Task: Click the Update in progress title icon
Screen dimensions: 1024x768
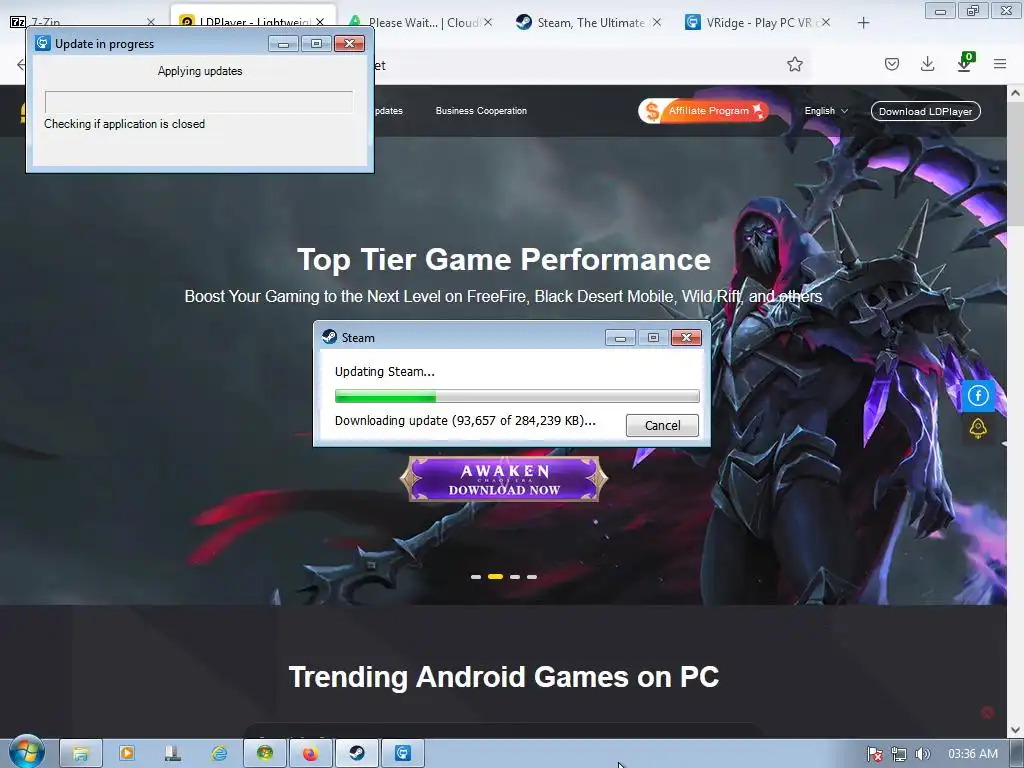Action: tap(42, 43)
